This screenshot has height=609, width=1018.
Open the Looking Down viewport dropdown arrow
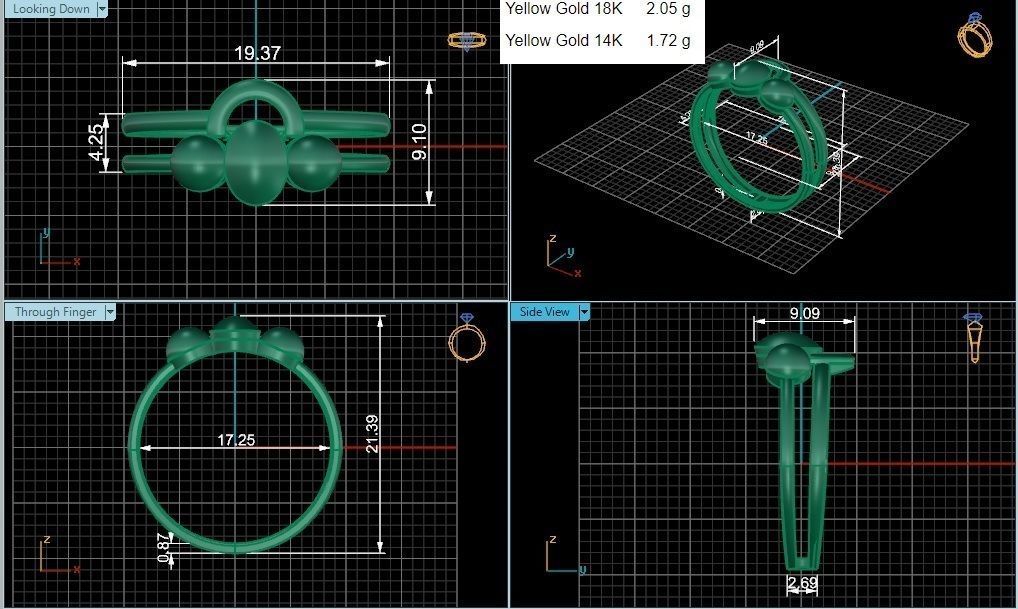[102, 8]
